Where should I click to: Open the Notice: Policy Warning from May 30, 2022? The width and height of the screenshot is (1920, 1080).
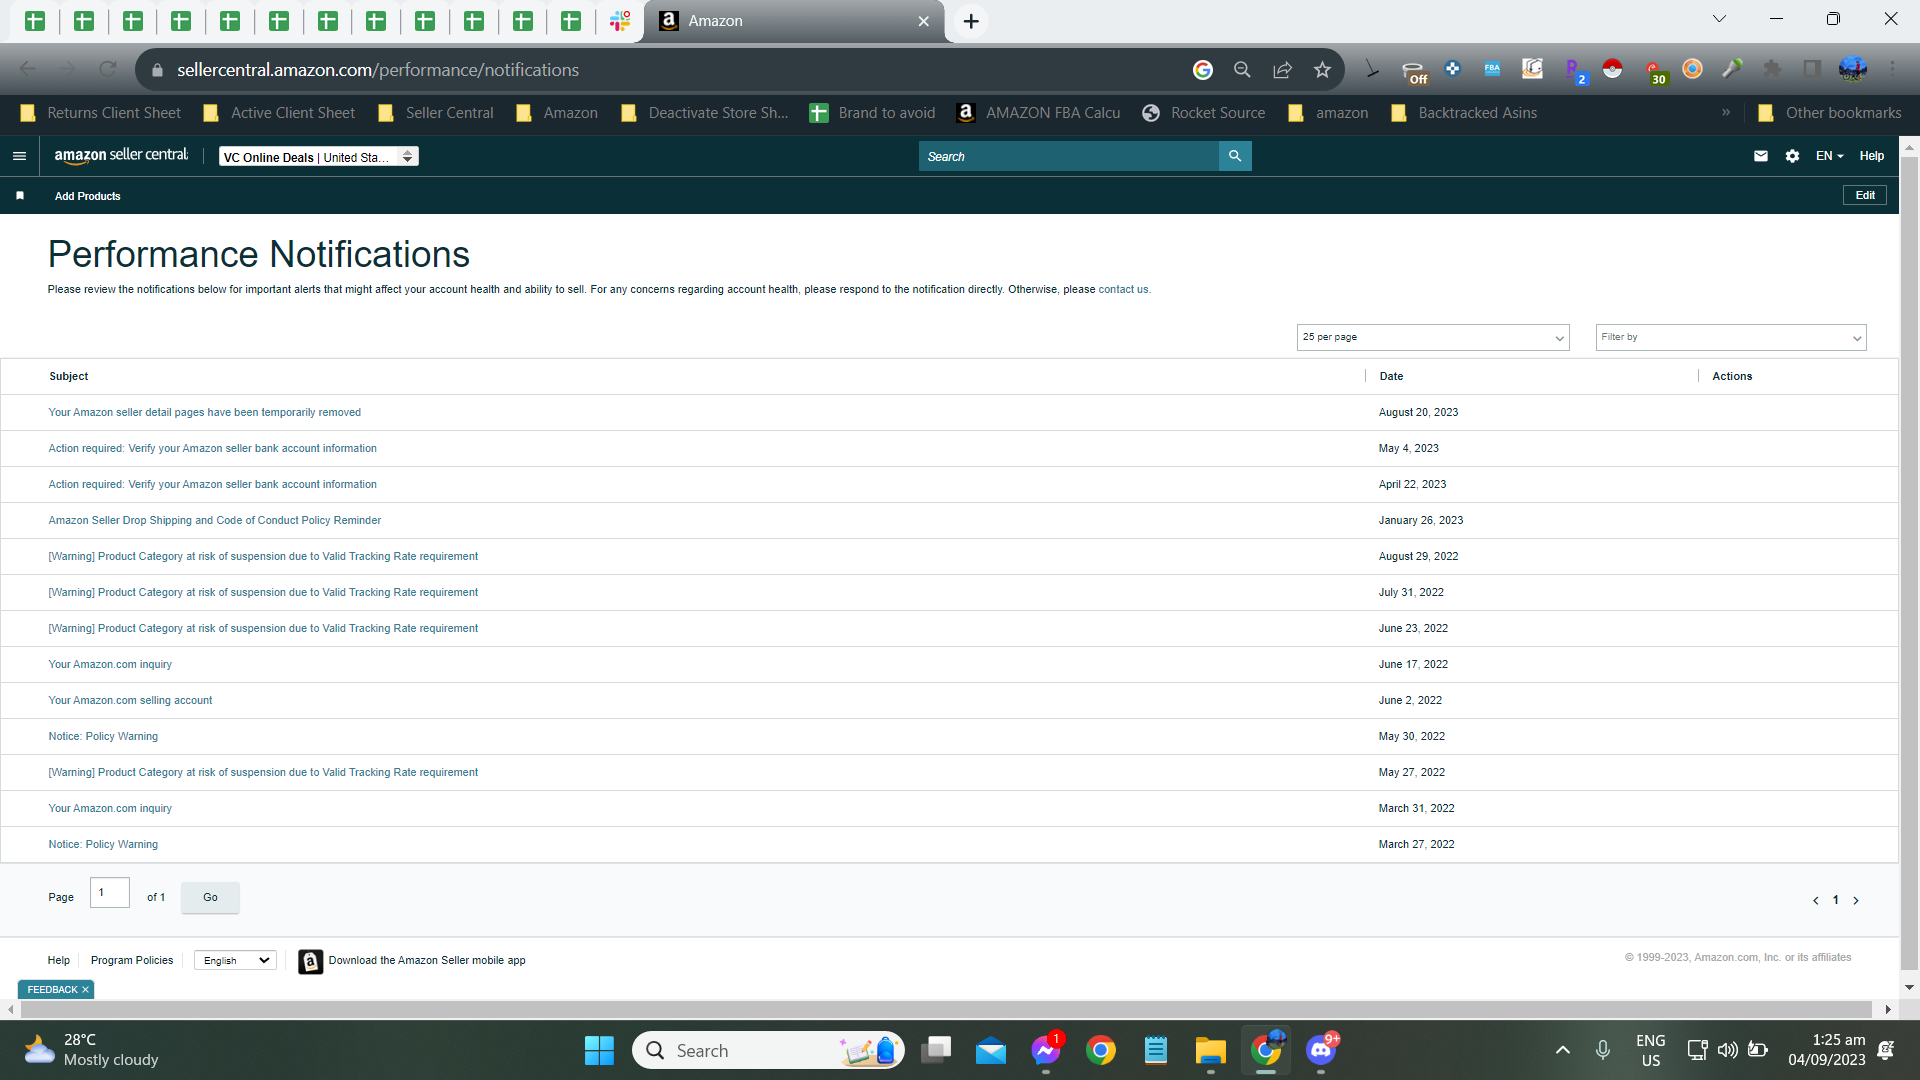pyautogui.click(x=103, y=737)
